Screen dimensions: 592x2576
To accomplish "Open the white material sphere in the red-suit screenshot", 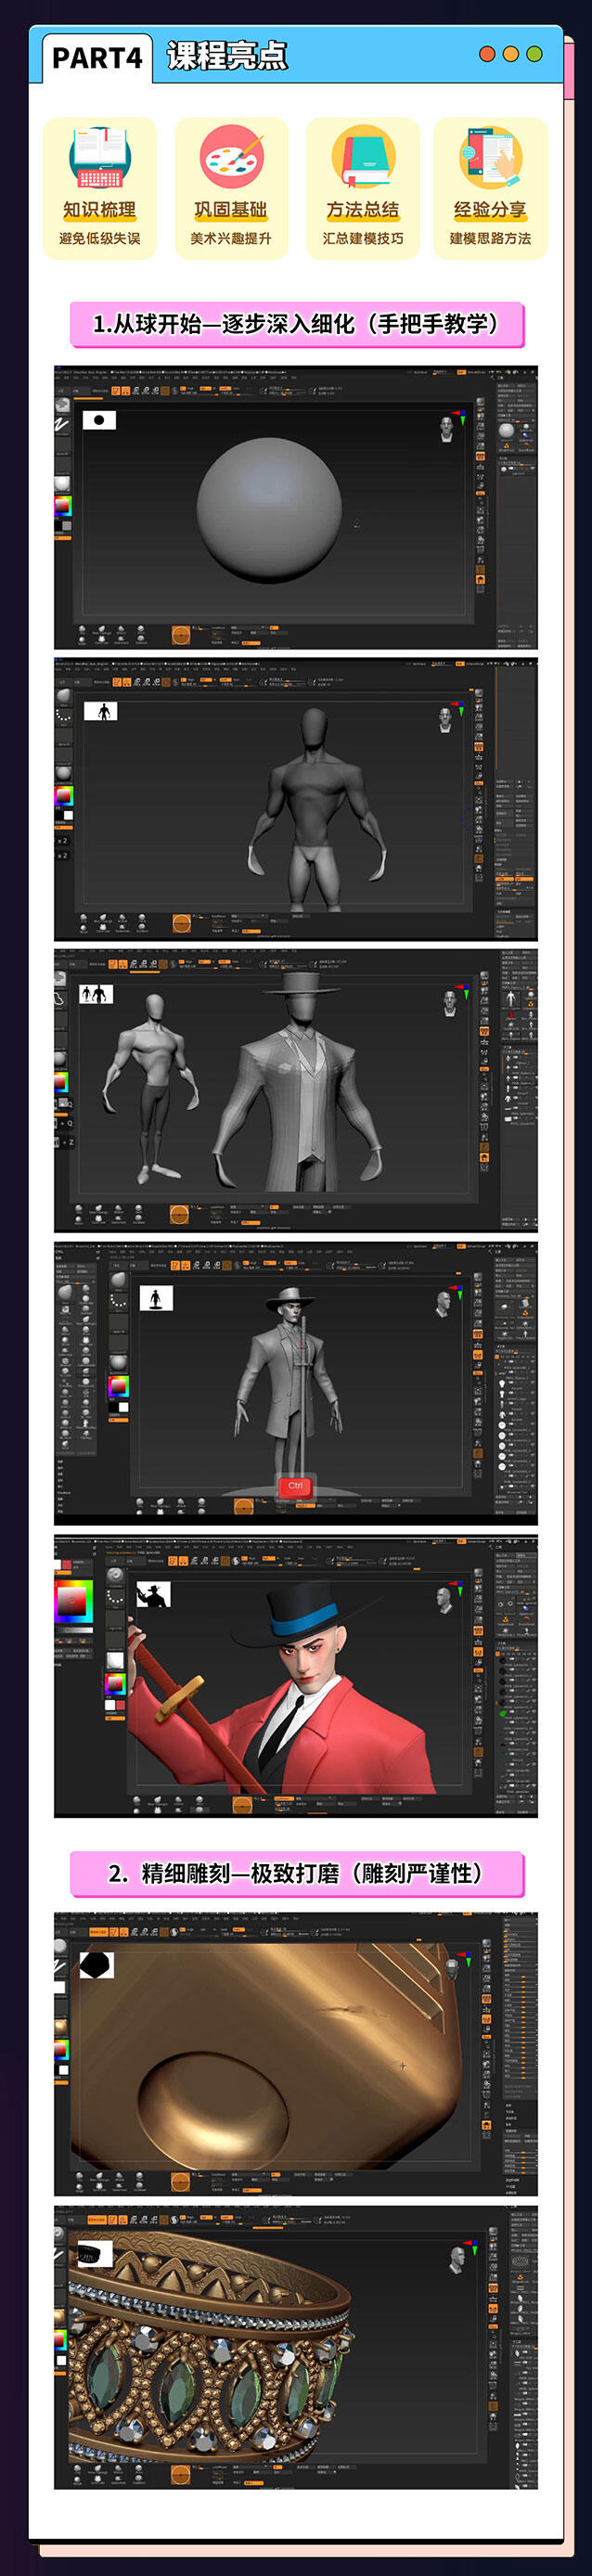I will (115, 1660).
